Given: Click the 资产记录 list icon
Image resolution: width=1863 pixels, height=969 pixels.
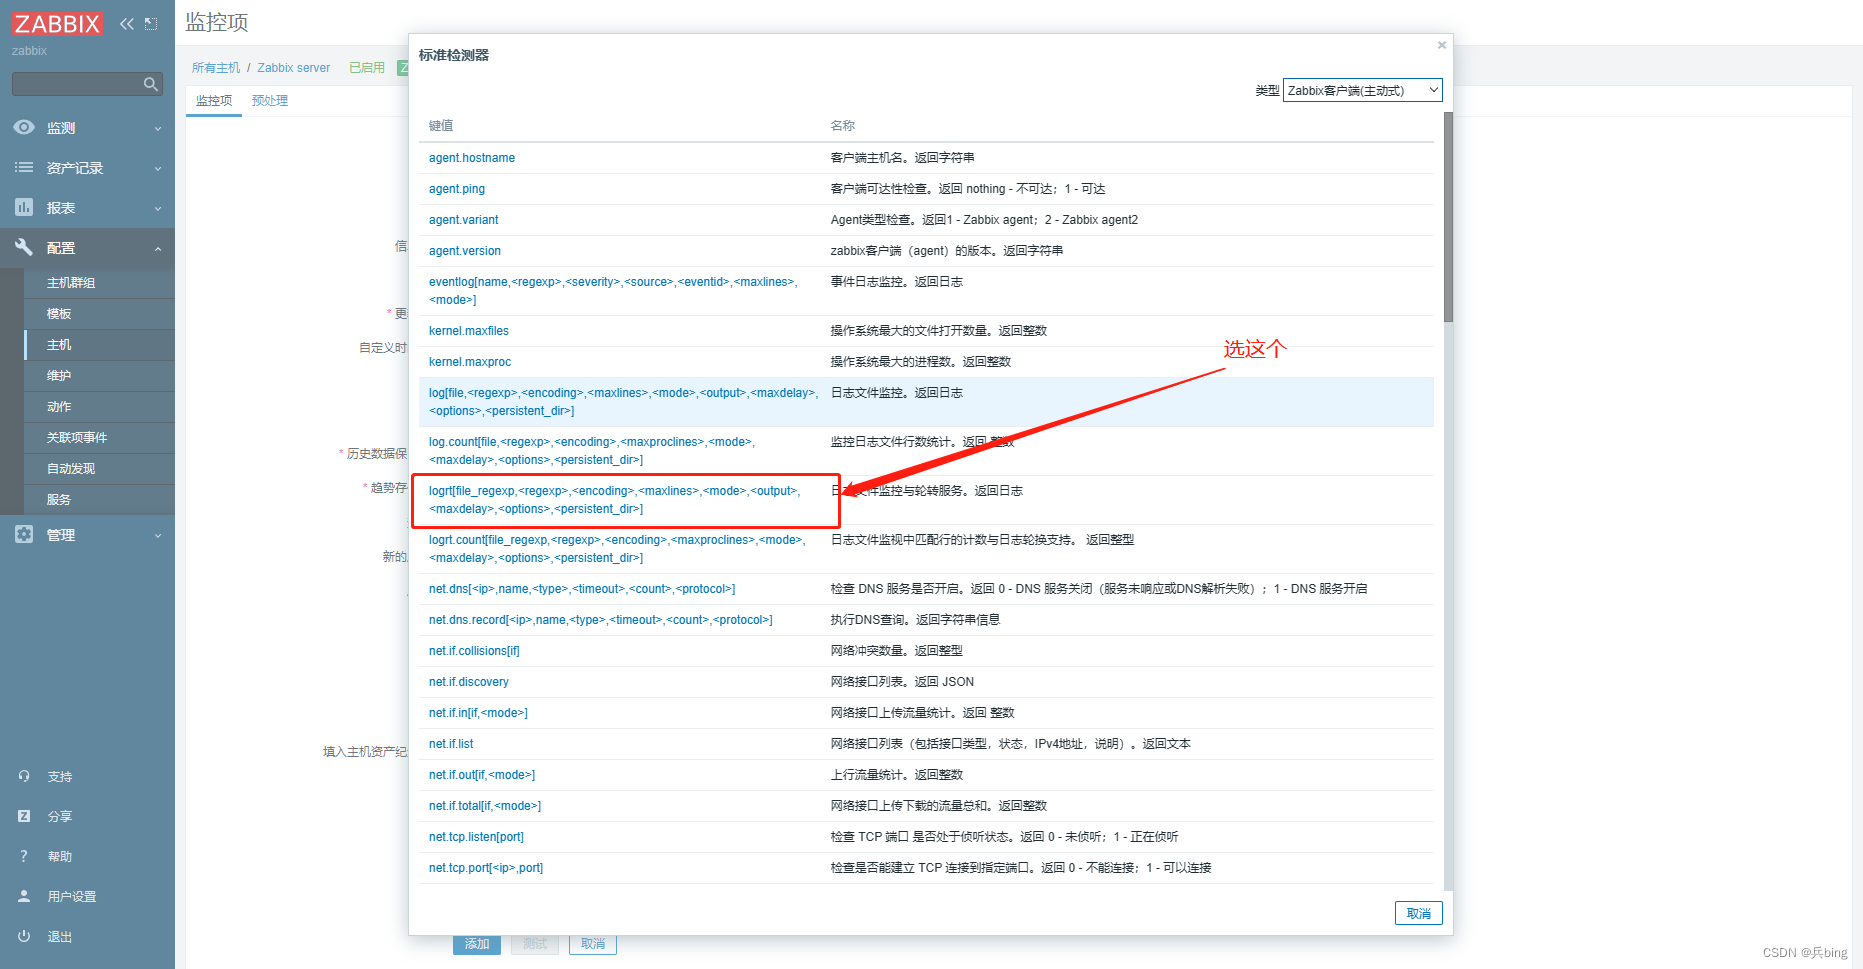Looking at the screenshot, I should click(x=24, y=168).
